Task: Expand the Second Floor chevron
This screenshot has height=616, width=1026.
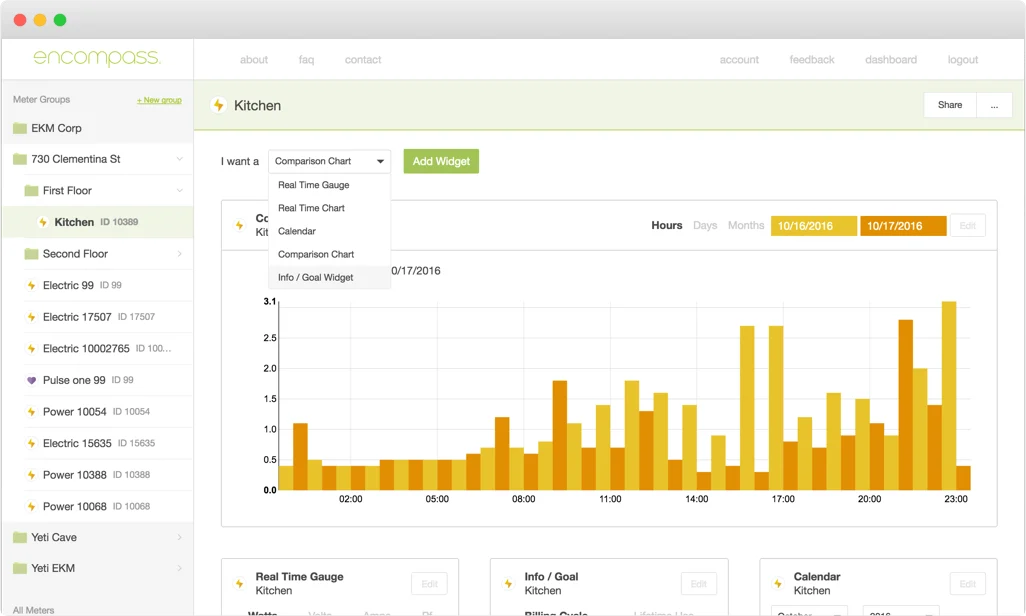Action: (179, 254)
